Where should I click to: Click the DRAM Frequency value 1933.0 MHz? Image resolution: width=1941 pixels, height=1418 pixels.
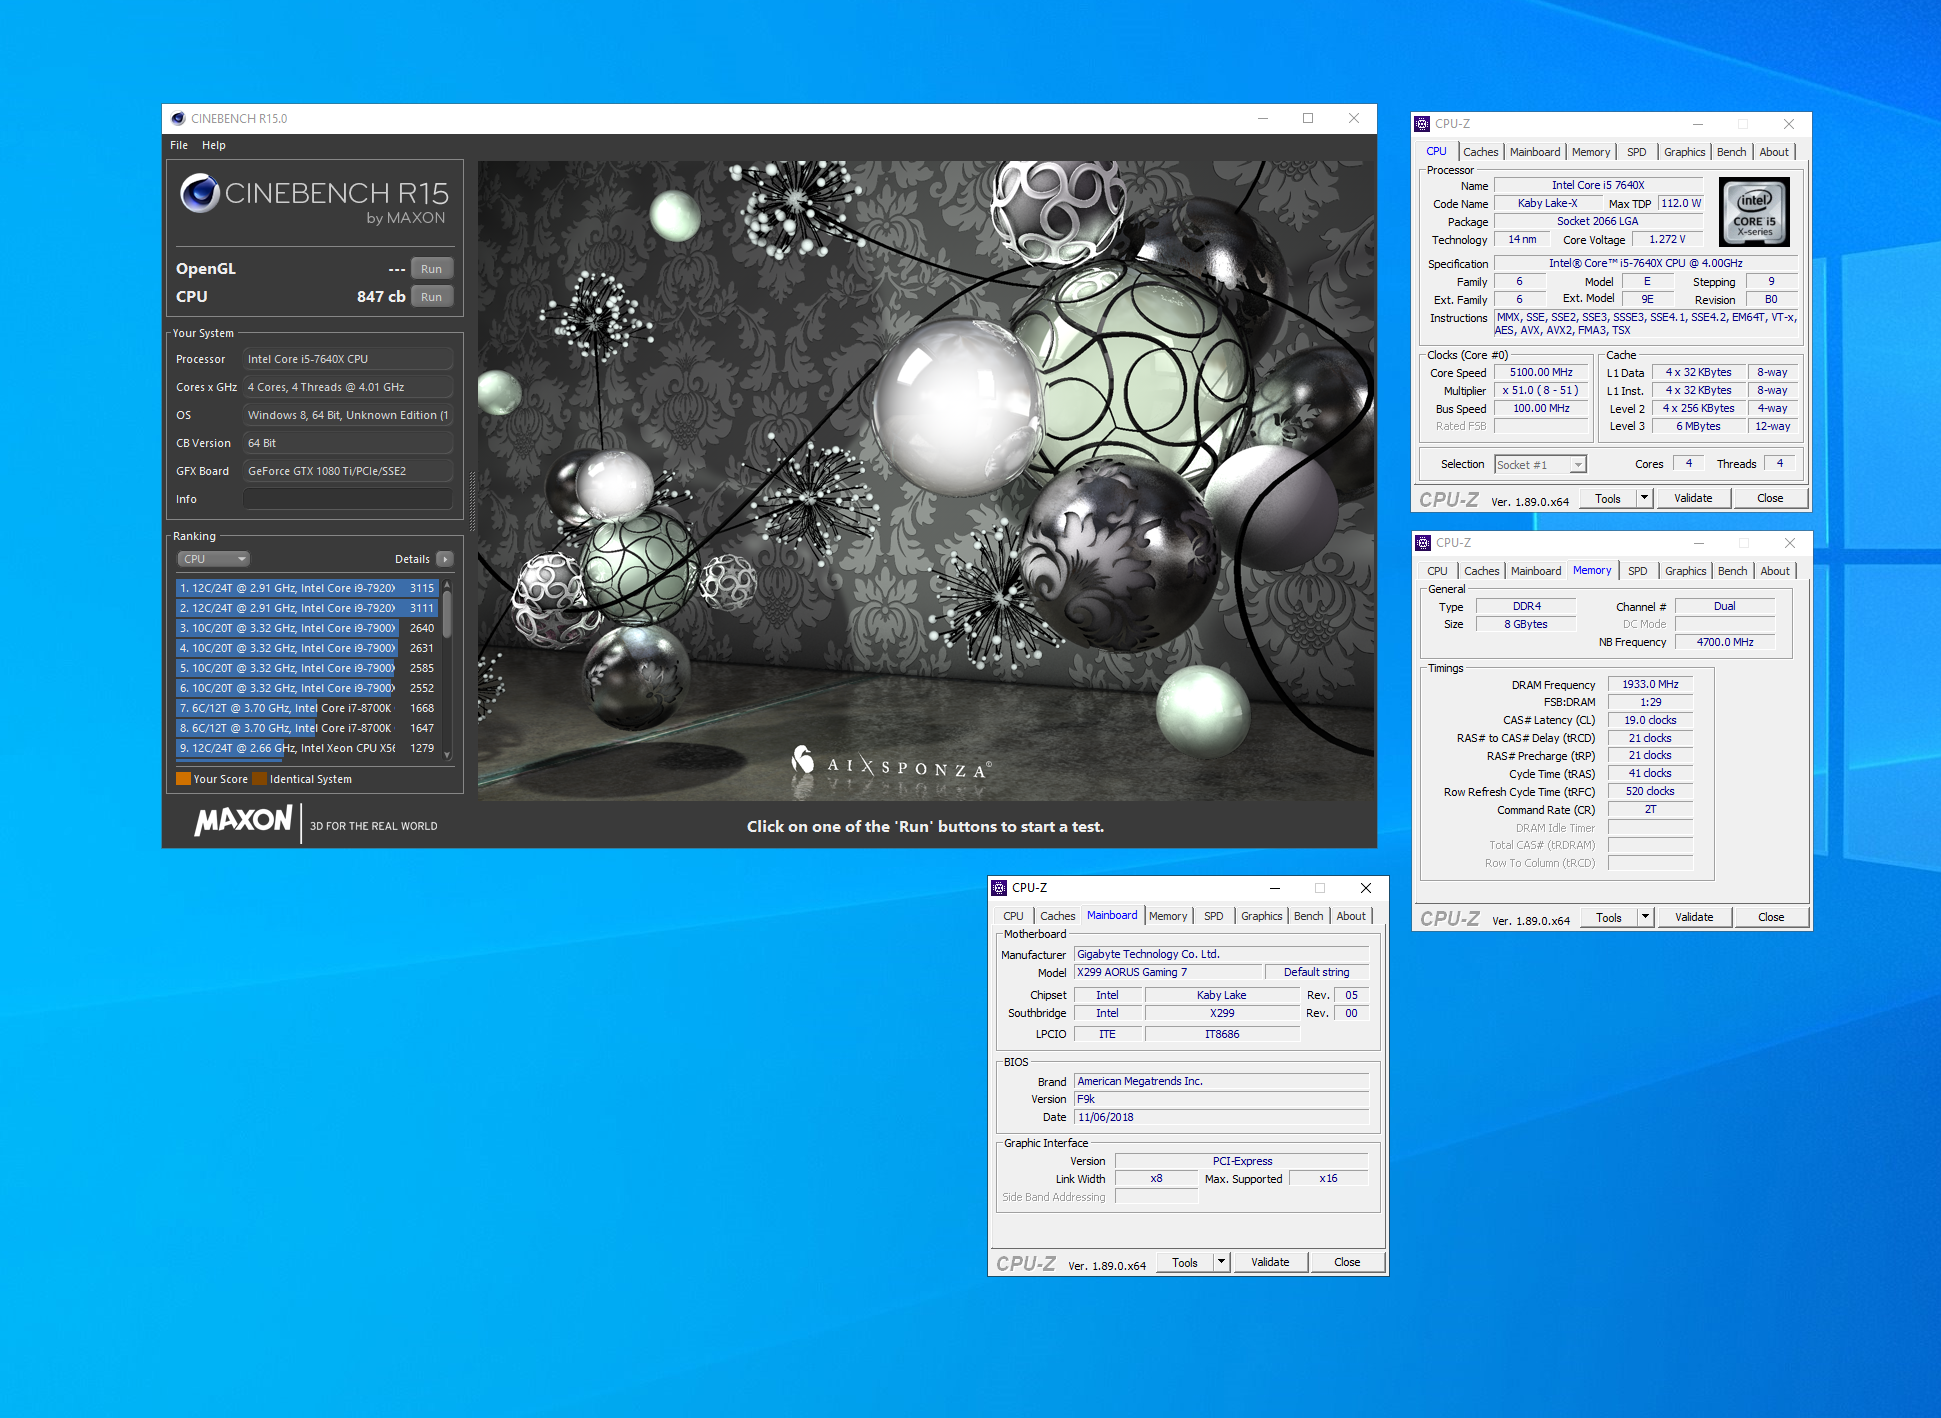(x=1650, y=684)
